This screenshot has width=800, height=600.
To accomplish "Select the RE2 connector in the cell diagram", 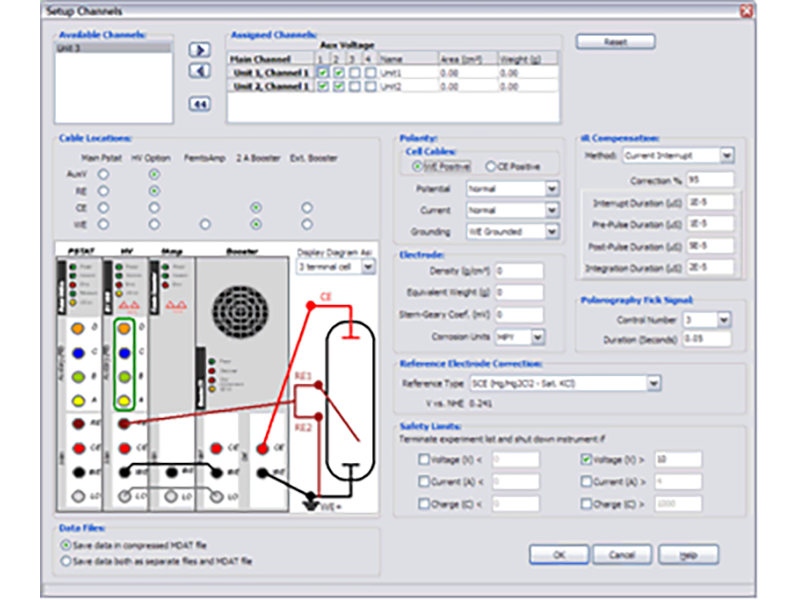I will pos(319,417).
